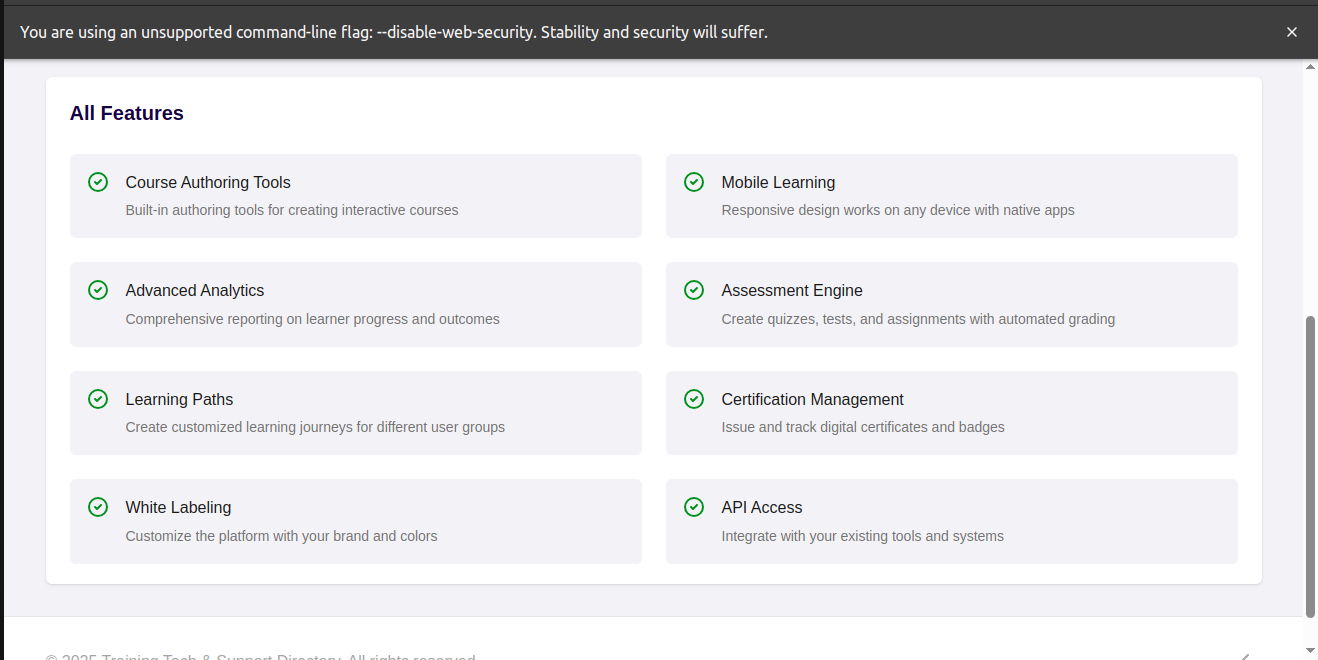Click the API Access description text
Image resolution: width=1318 pixels, height=660 pixels.
tap(863, 536)
